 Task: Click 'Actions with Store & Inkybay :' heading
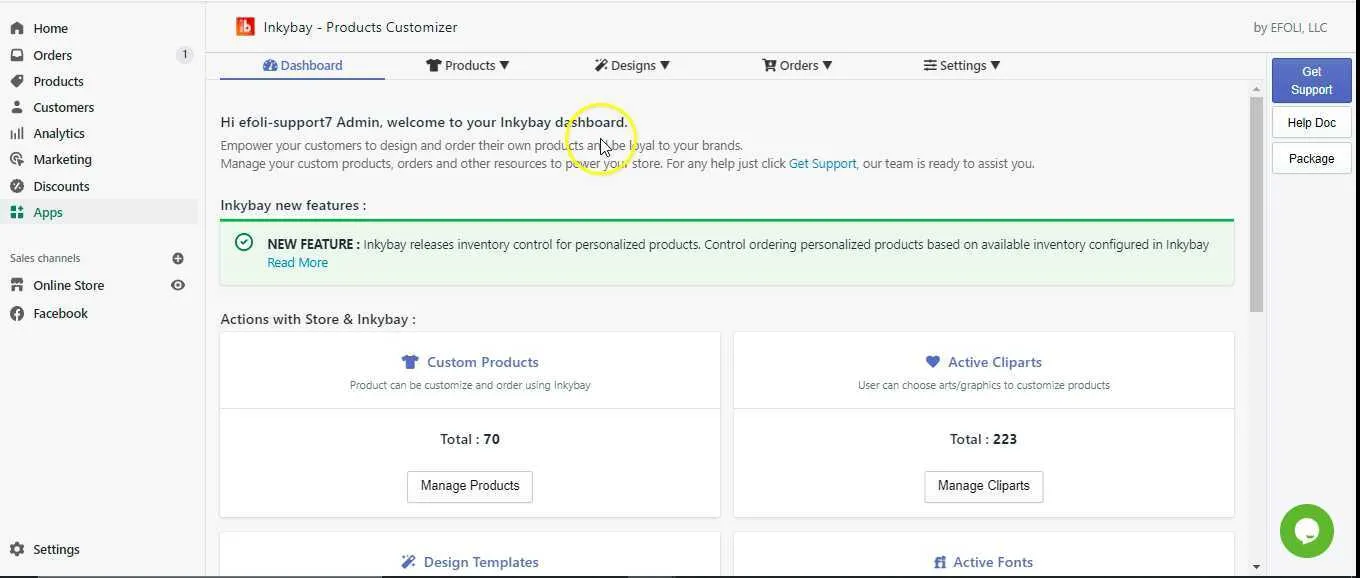318,319
